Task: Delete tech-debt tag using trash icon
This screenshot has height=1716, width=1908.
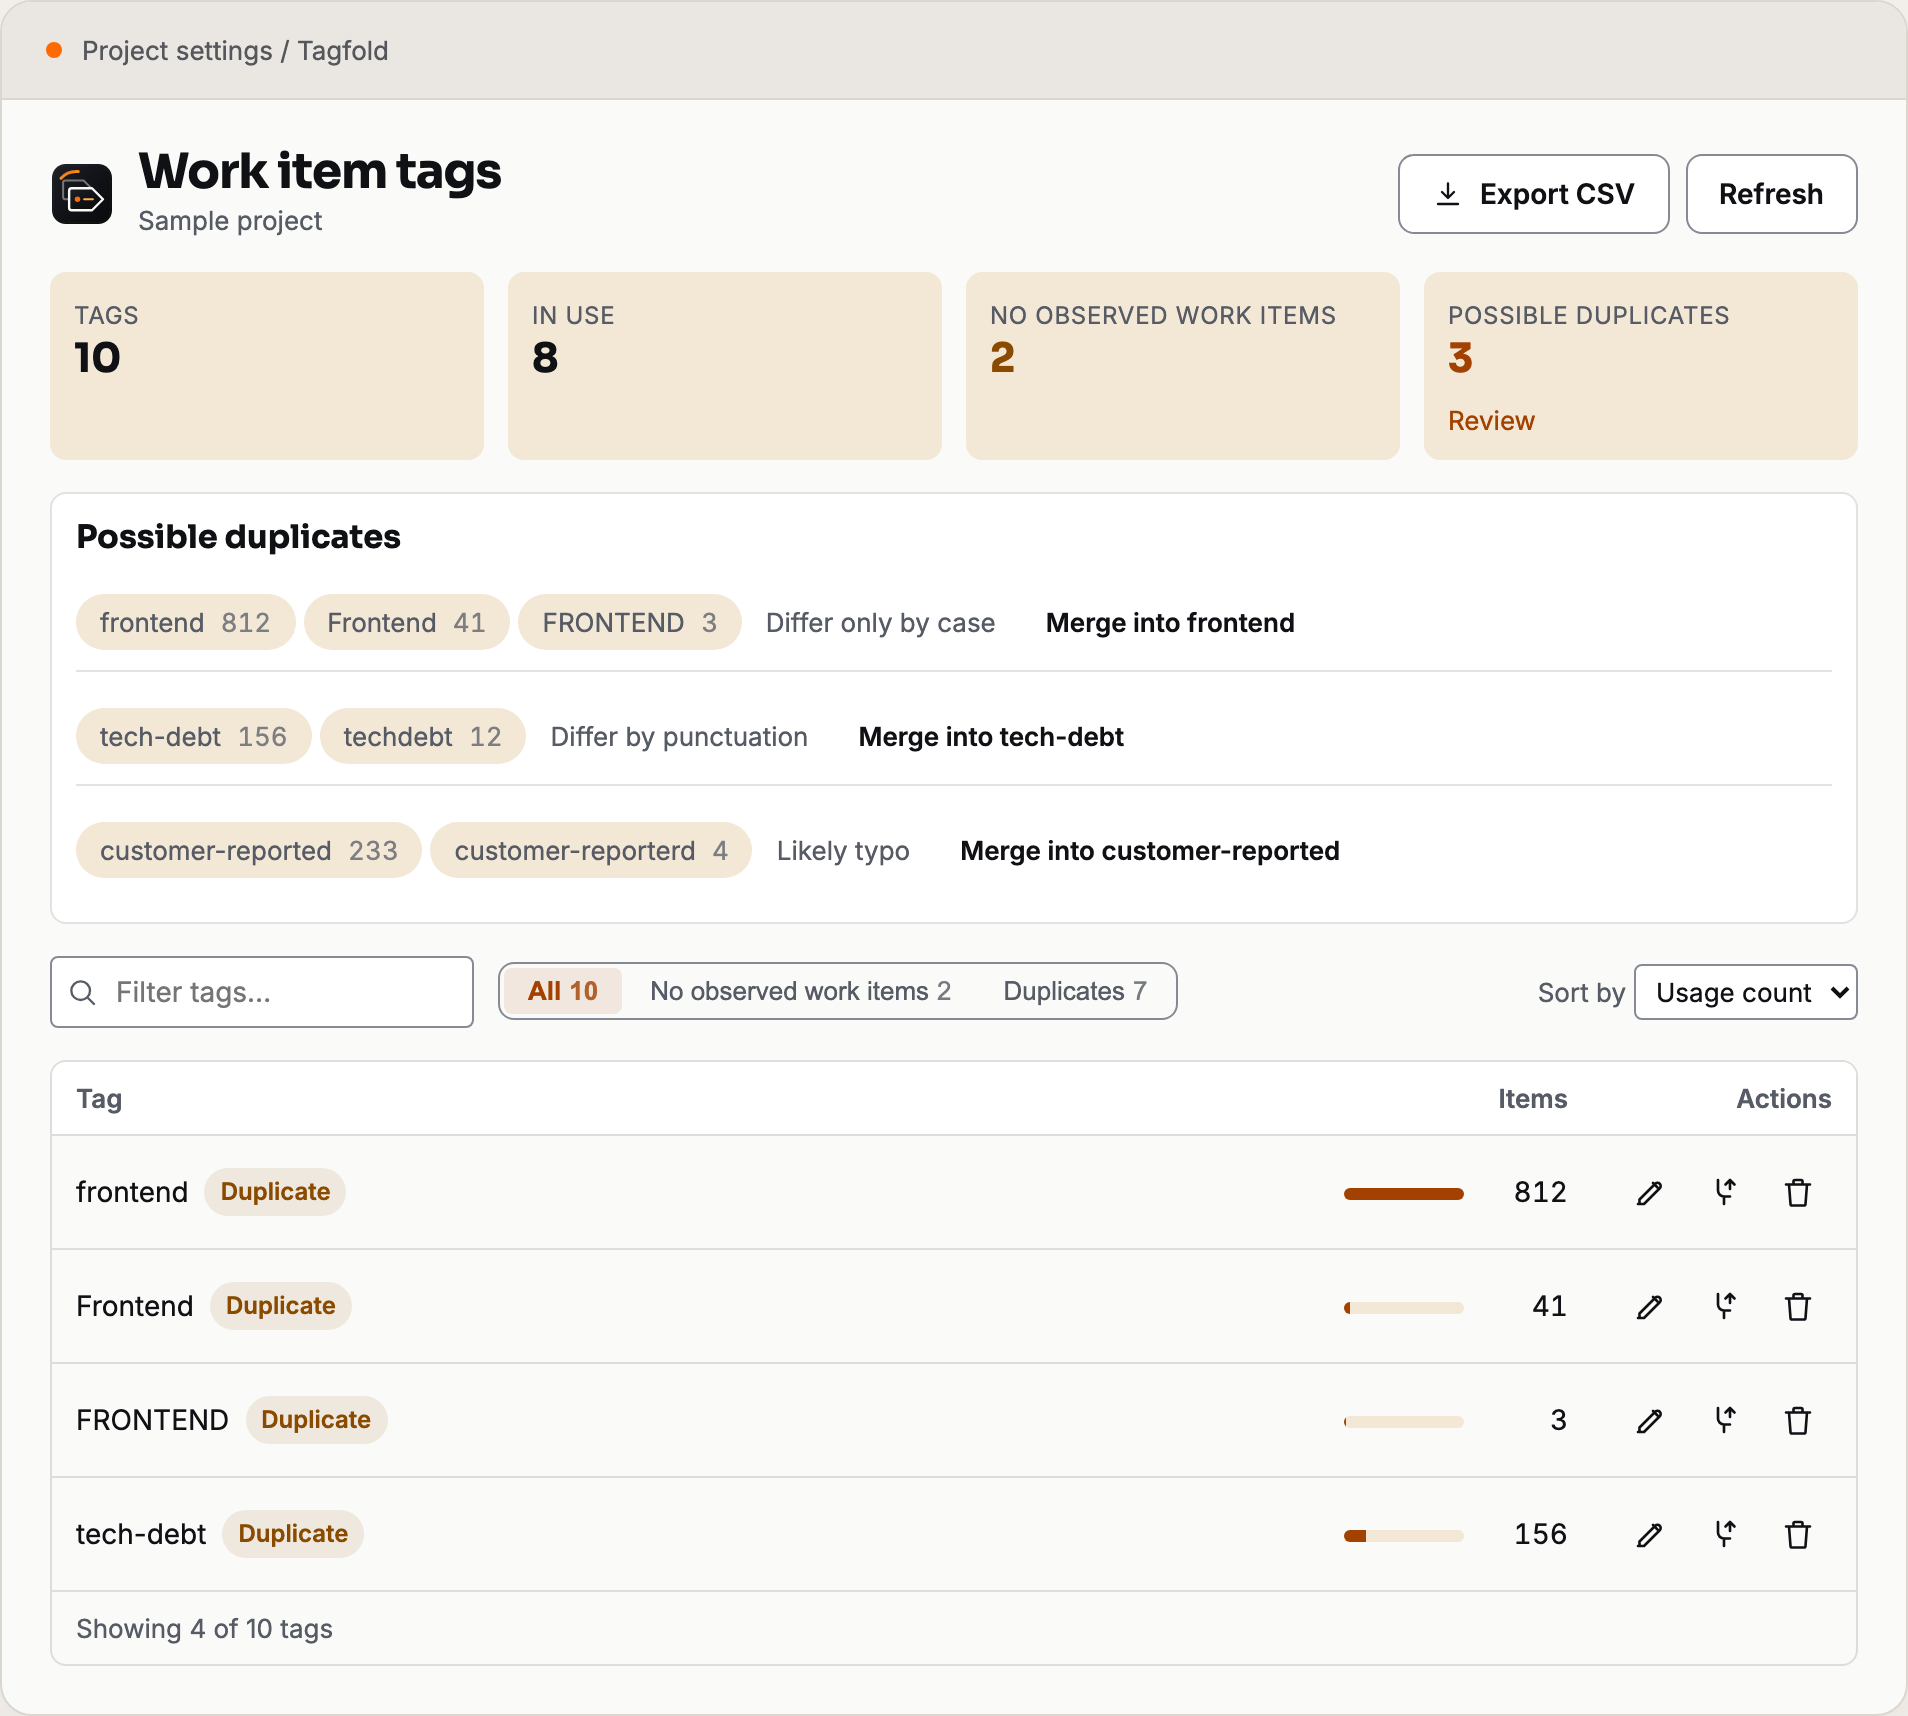Action: [1798, 1535]
